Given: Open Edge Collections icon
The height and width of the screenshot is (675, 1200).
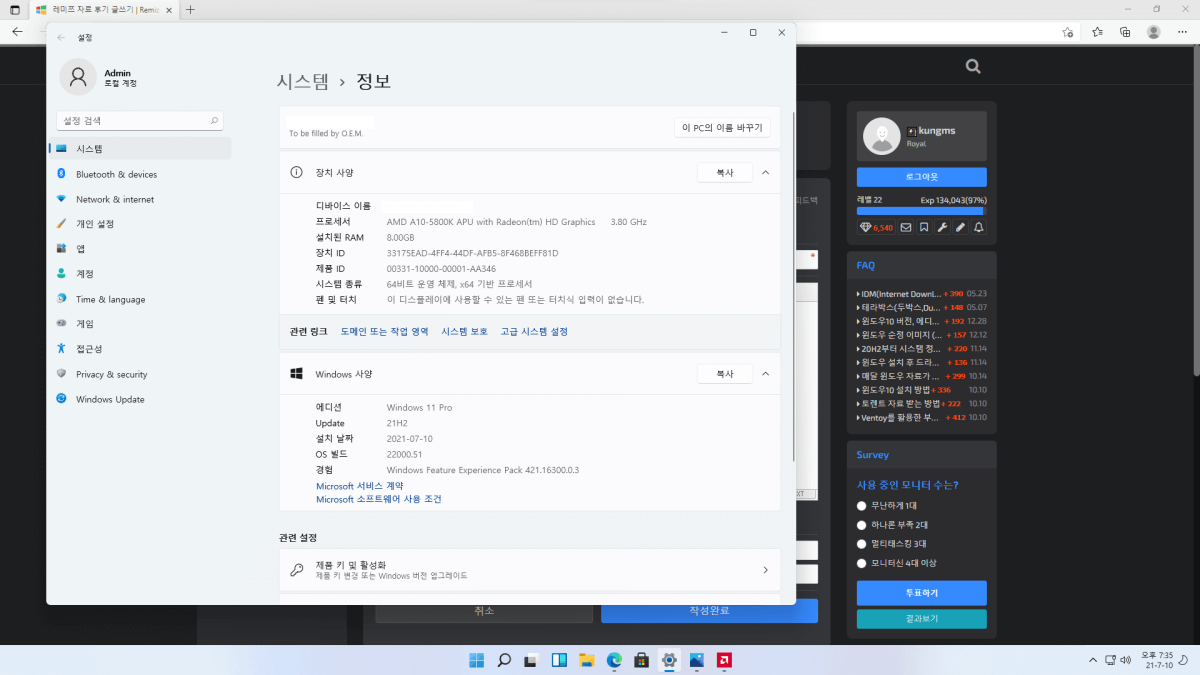Looking at the screenshot, I should pyautogui.click(x=1126, y=32).
